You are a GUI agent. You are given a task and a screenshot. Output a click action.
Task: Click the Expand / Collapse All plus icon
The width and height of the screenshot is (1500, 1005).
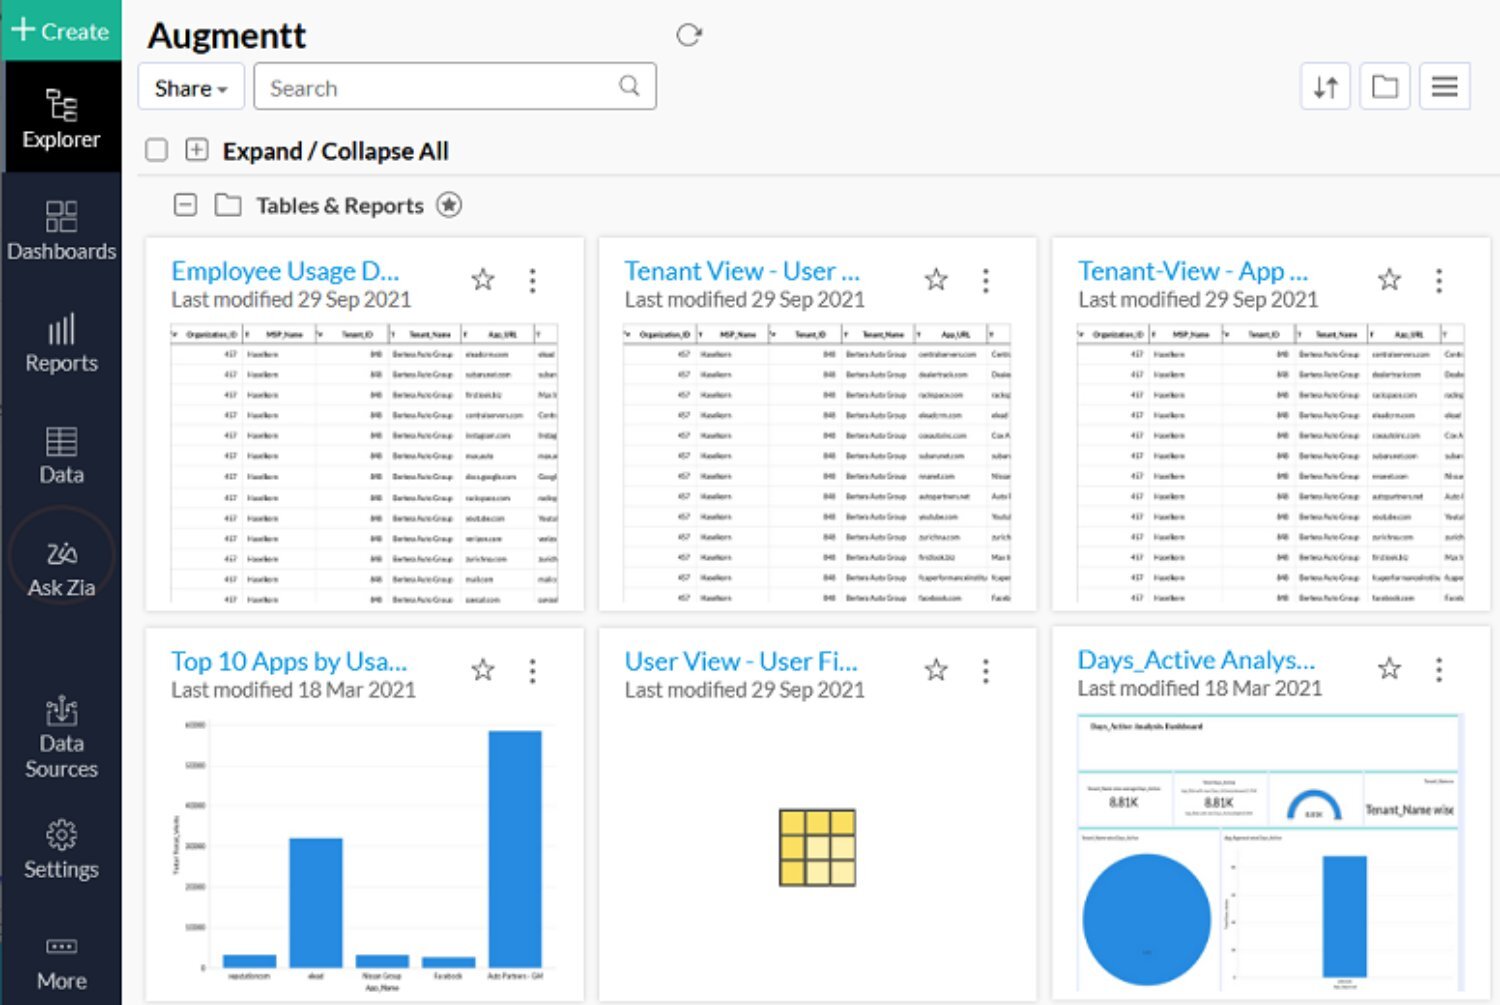coord(197,150)
